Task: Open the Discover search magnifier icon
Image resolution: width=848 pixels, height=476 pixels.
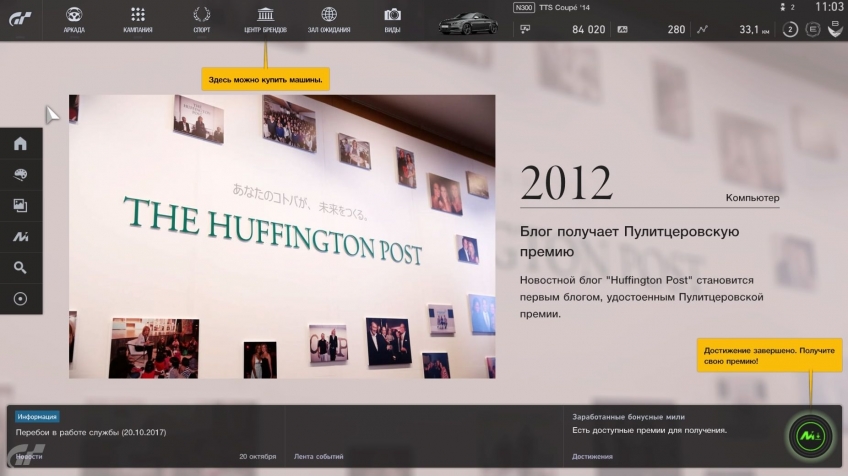Action: pos(21,267)
